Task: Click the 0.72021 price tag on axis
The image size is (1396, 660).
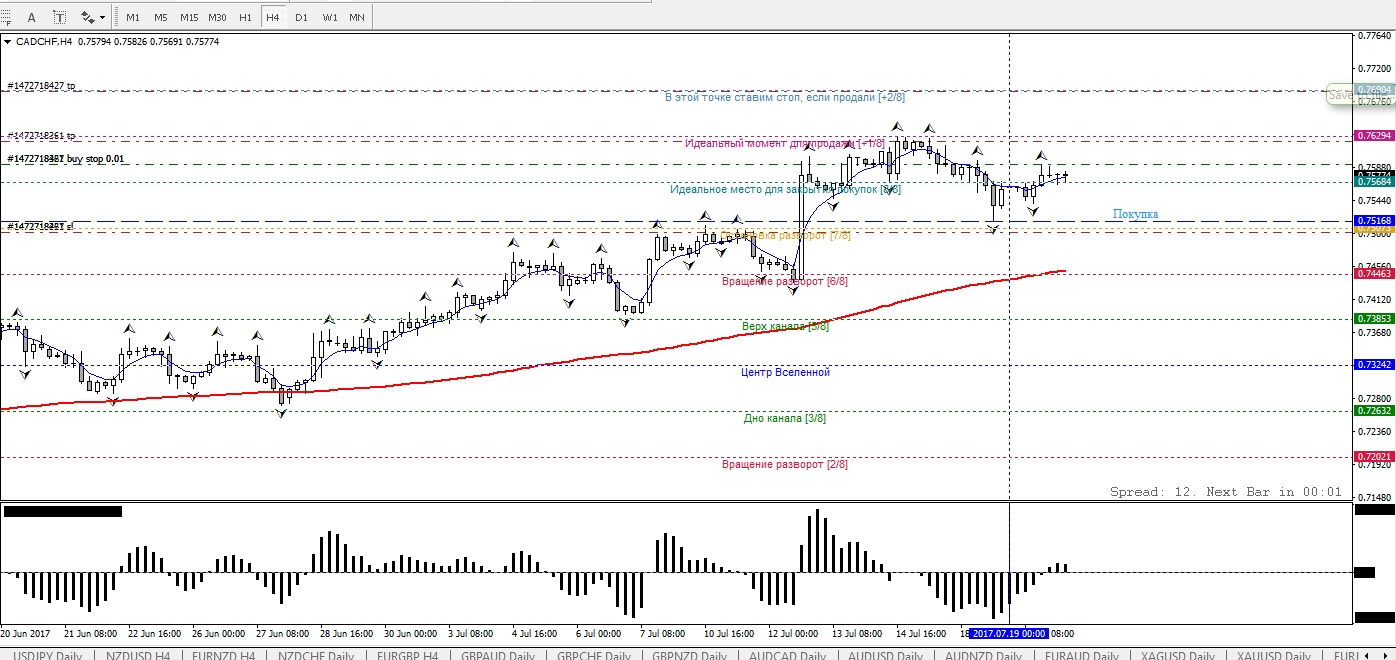Action: click(1374, 457)
